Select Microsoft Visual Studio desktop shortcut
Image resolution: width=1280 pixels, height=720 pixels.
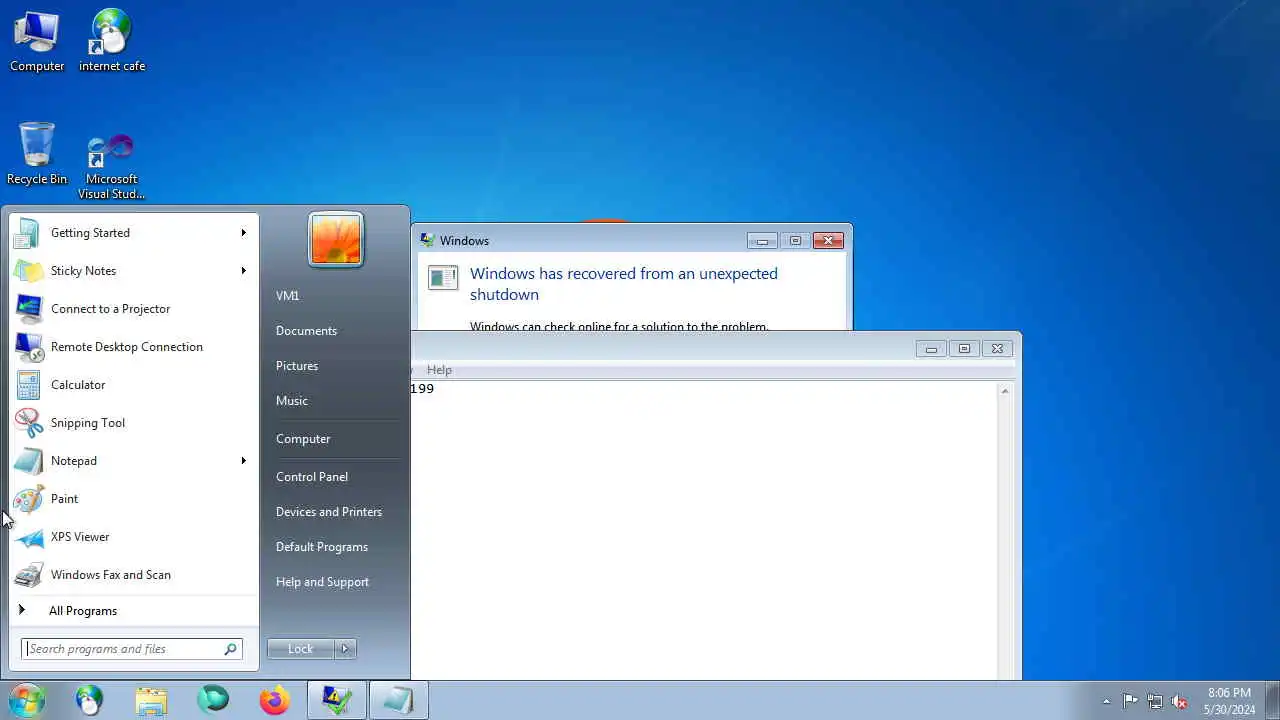click(111, 166)
